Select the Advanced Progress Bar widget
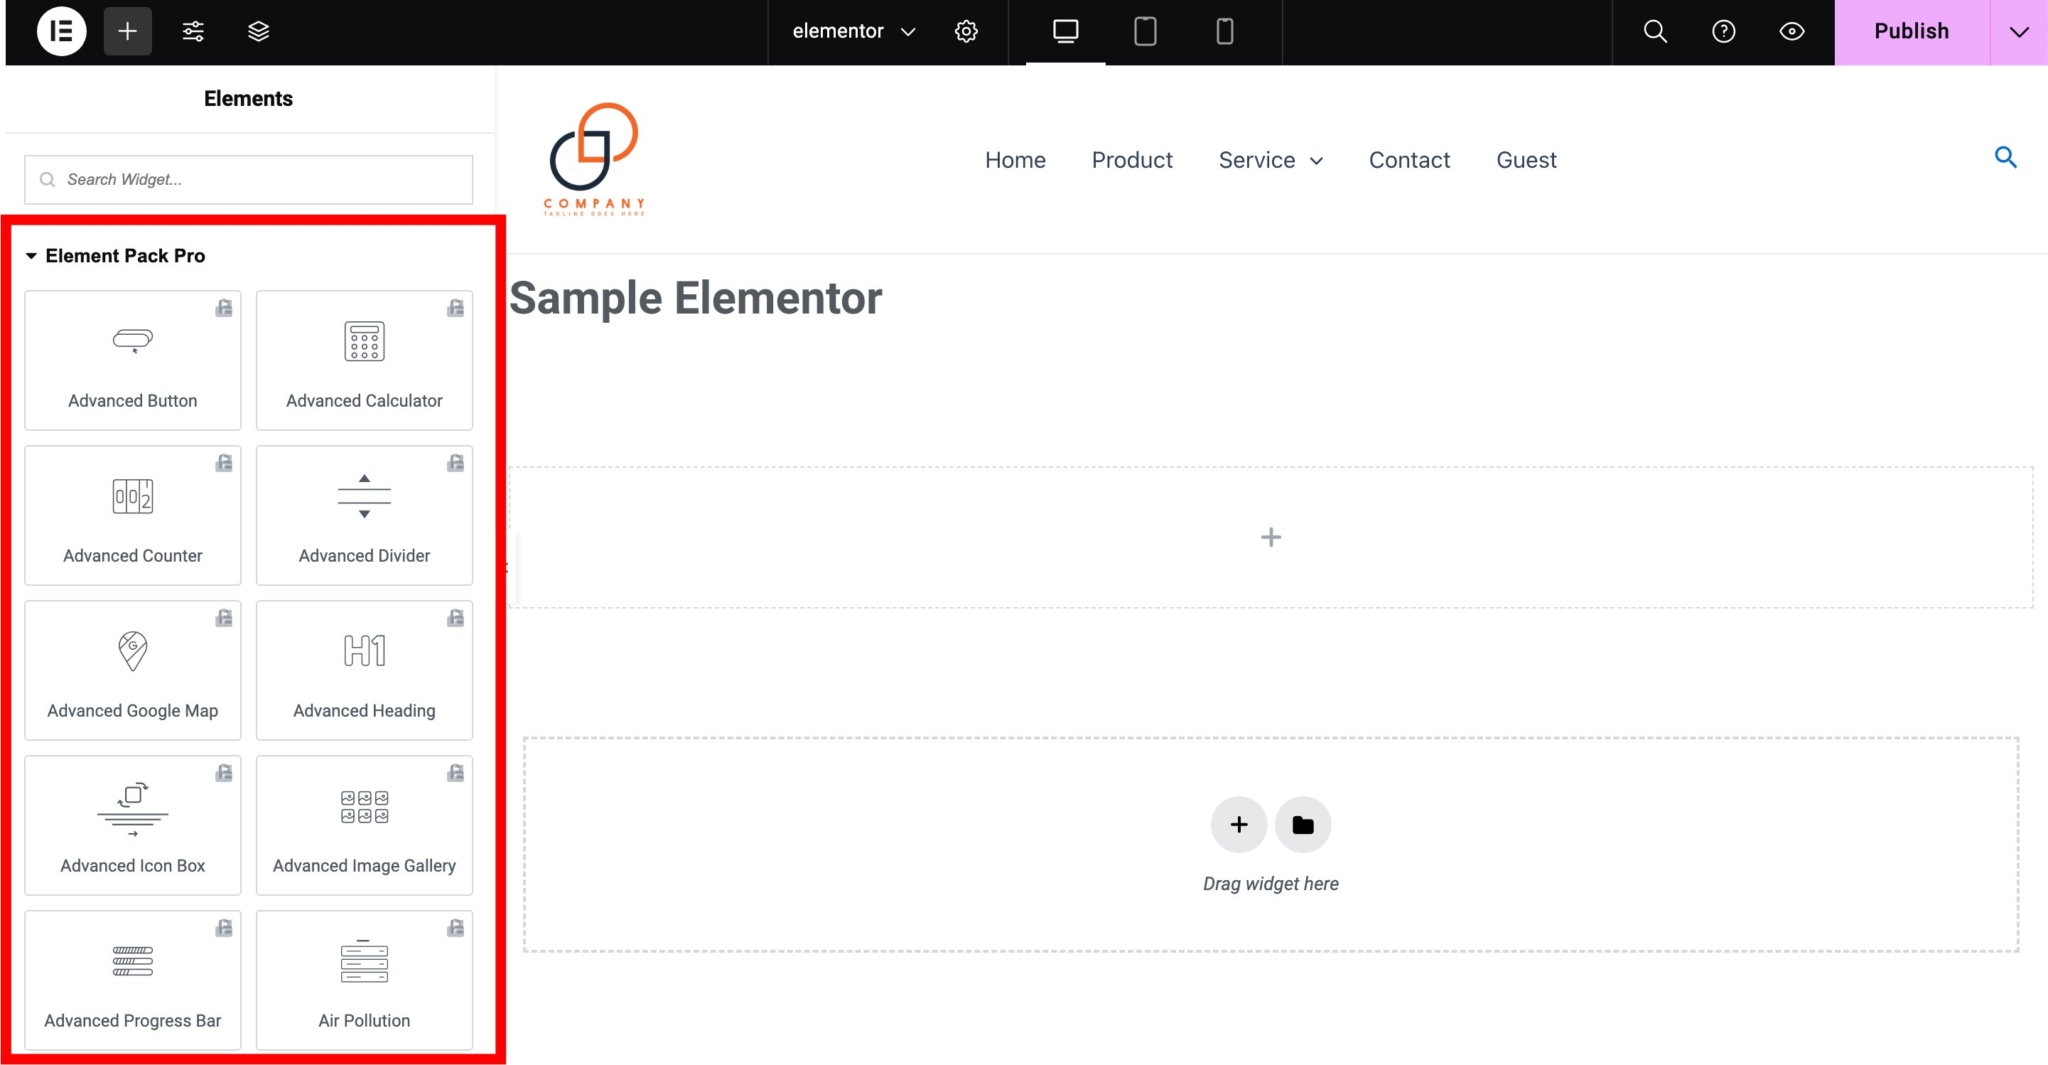2048x1065 pixels. pos(133,980)
